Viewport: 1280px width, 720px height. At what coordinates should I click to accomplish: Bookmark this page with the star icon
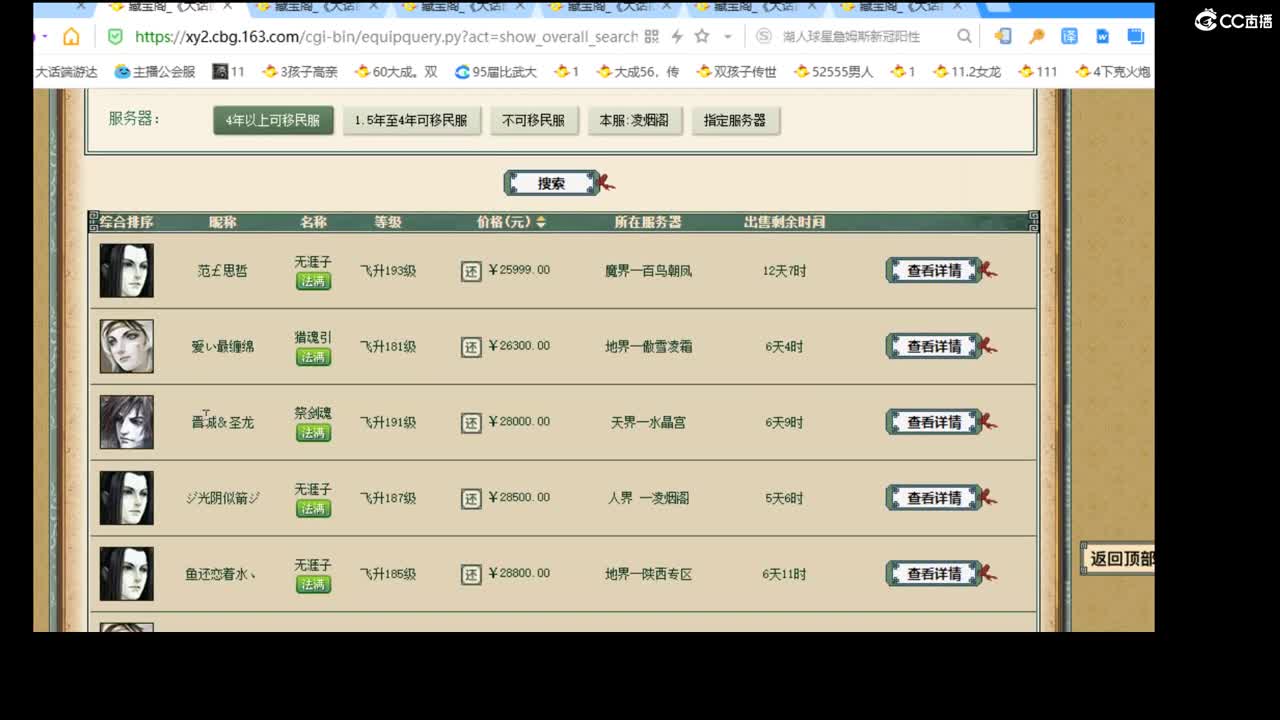click(702, 37)
